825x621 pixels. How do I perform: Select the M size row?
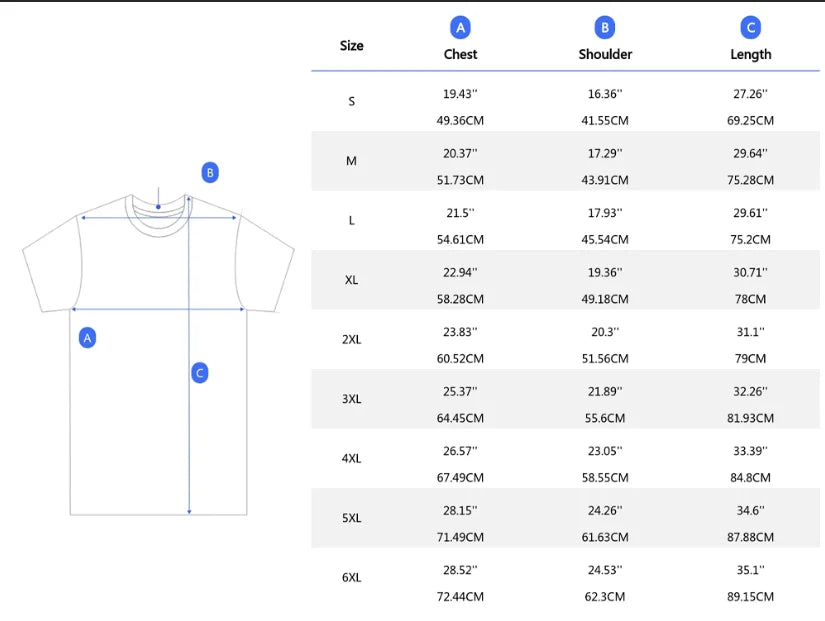coord(351,161)
